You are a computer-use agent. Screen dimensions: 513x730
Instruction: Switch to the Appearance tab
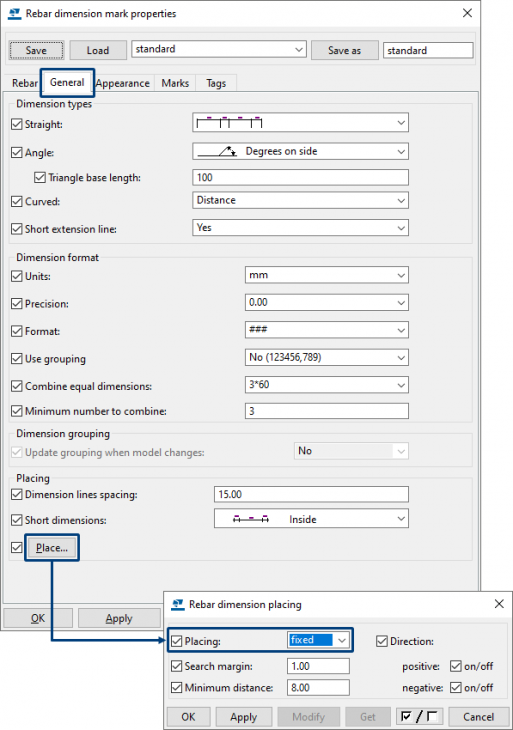(123, 83)
